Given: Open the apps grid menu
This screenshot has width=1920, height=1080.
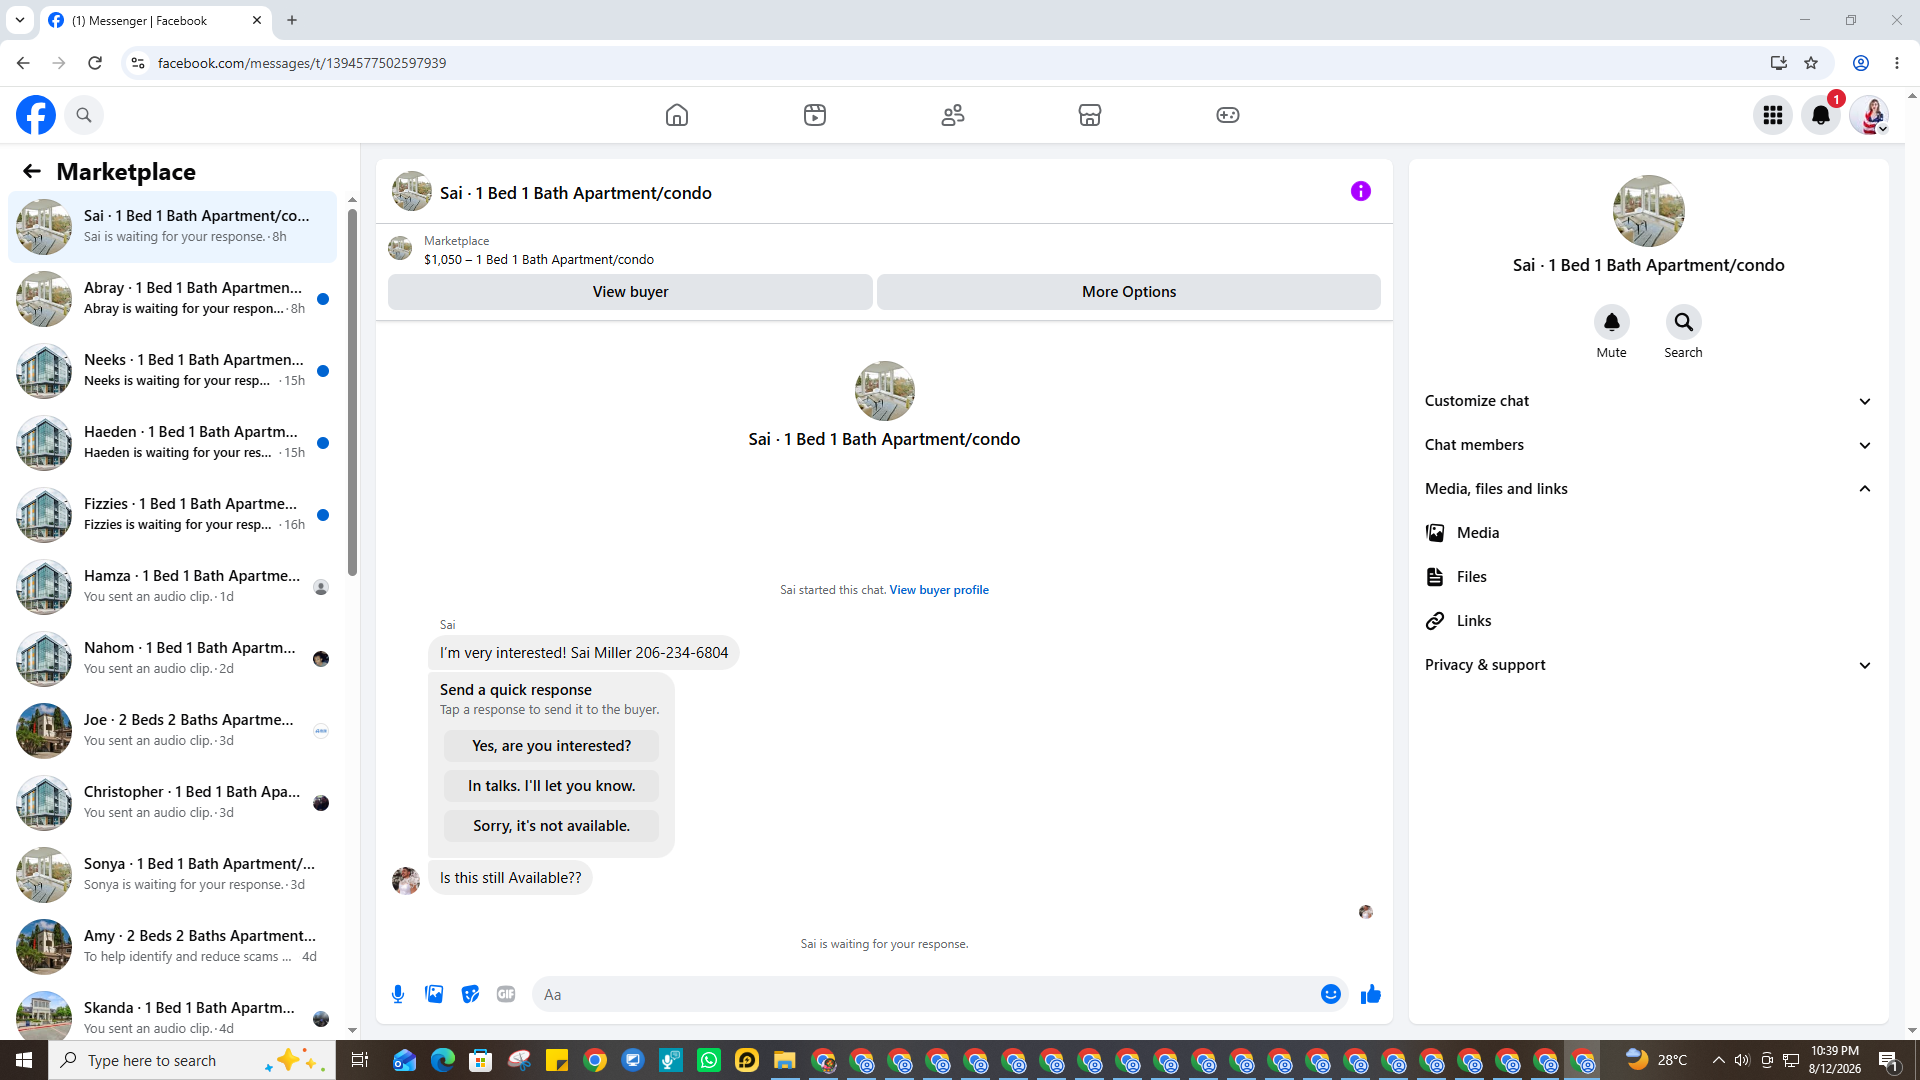Looking at the screenshot, I should pyautogui.click(x=1773, y=115).
